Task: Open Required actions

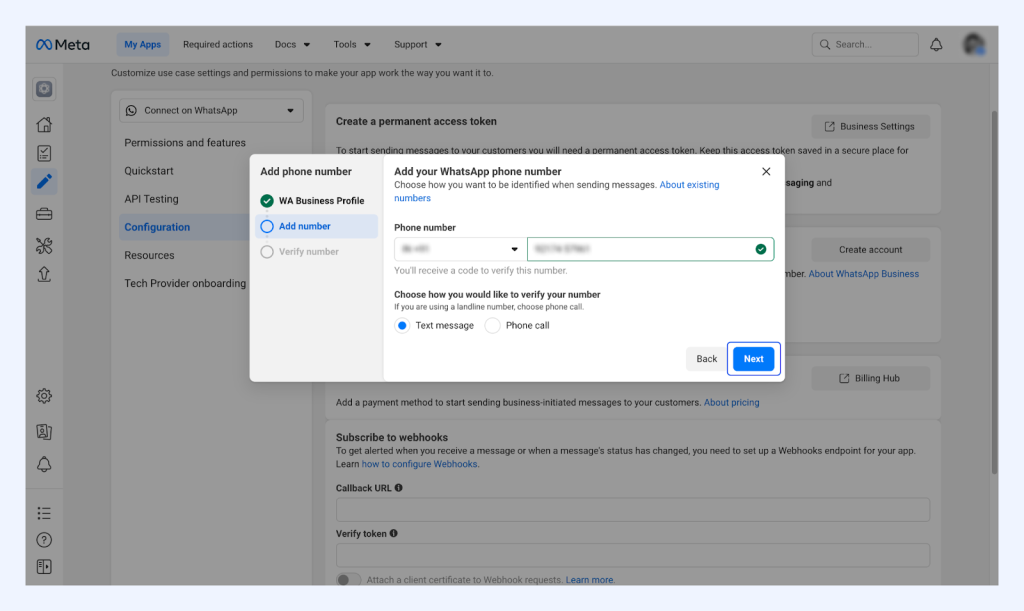Action: coord(217,44)
